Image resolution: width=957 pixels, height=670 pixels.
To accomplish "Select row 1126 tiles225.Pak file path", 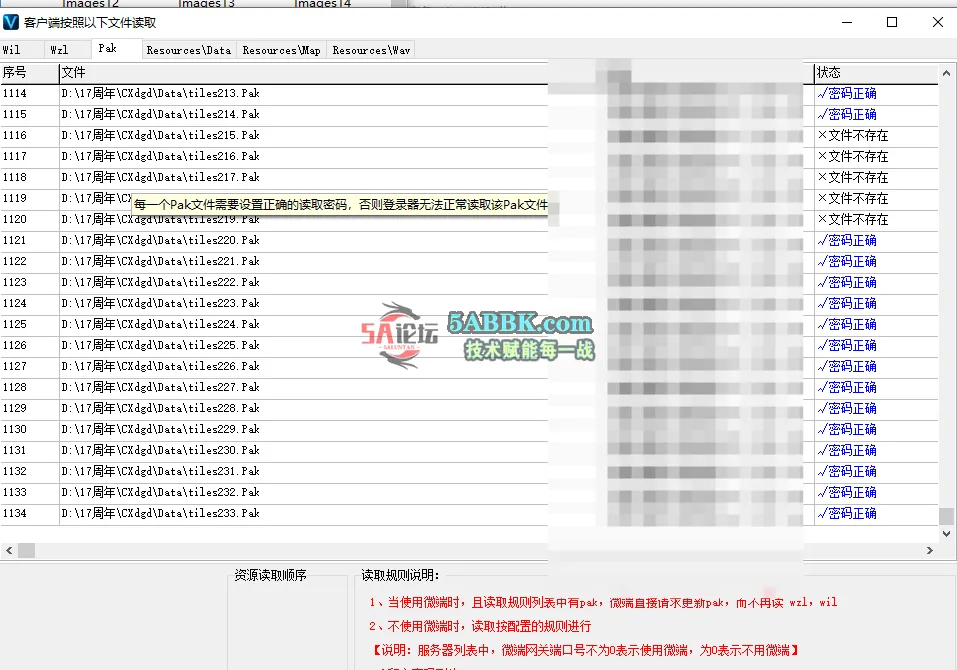I will (x=161, y=345).
